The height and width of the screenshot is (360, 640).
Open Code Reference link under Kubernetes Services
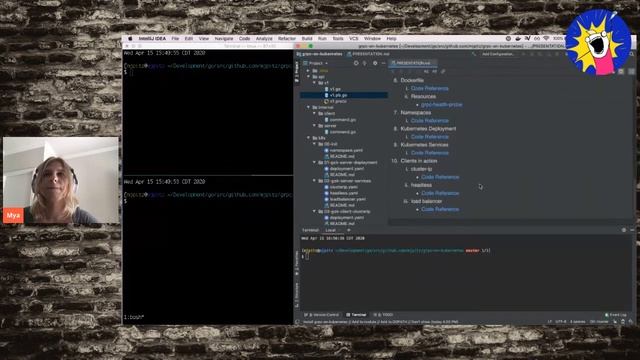coord(429,153)
